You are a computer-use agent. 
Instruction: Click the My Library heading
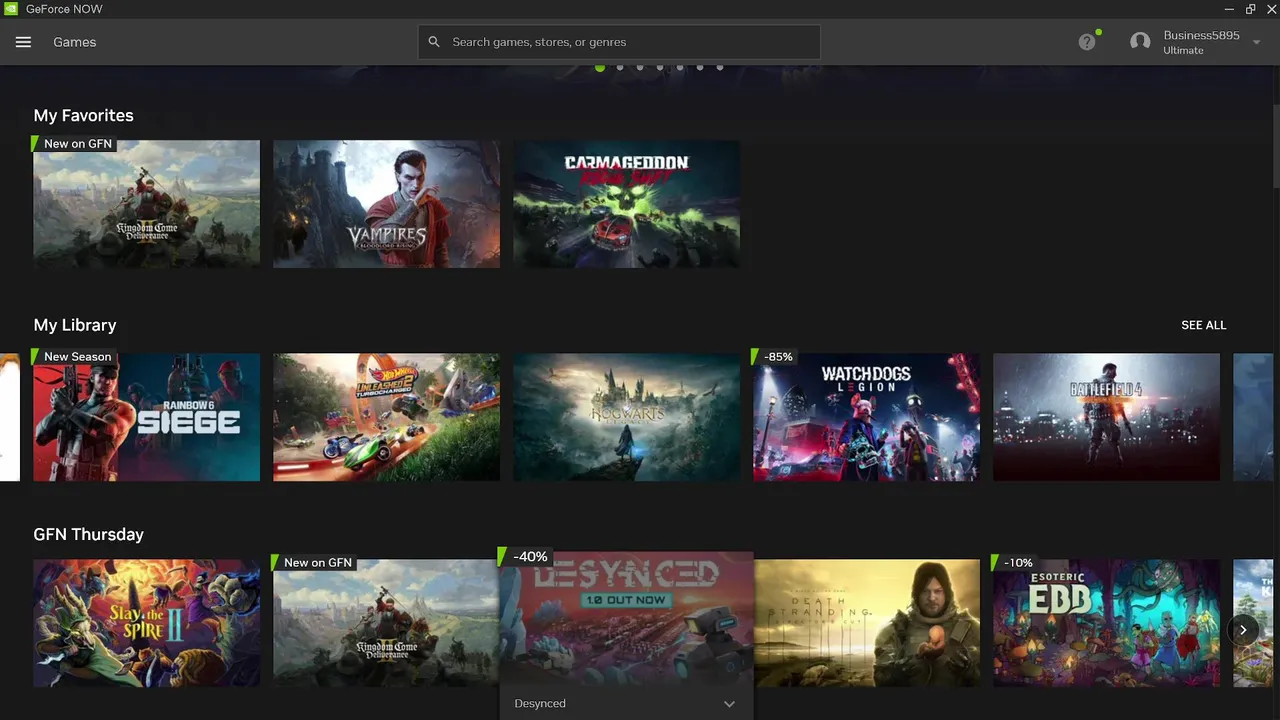75,325
